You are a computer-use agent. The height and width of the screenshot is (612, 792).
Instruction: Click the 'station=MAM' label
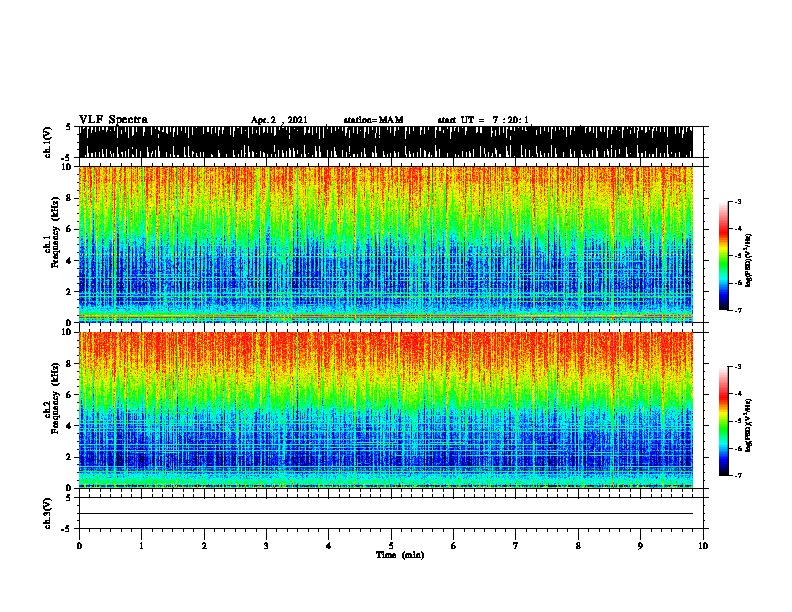(373, 120)
